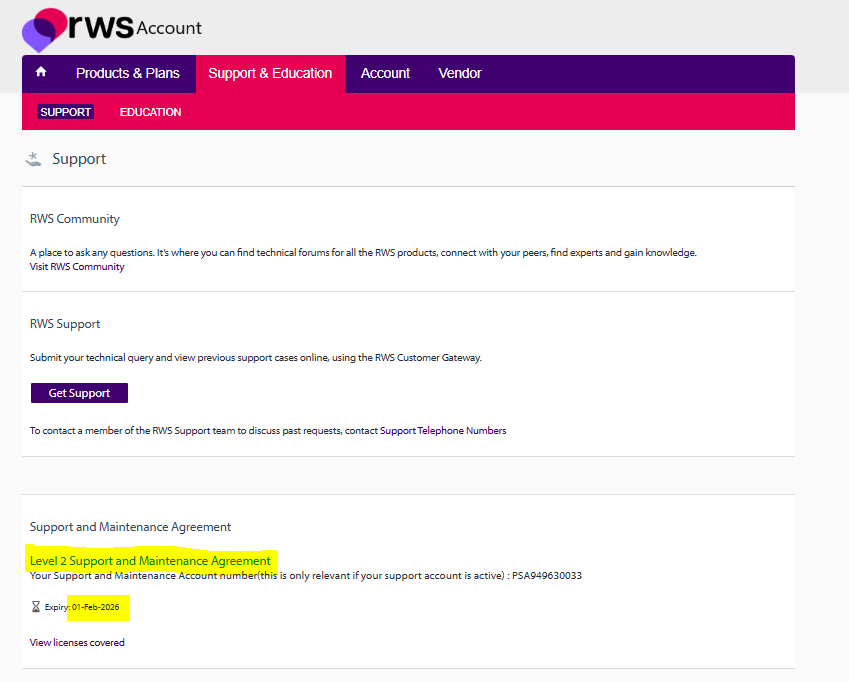Screen dimensions: 849x682
Task: Open the Products & Plans menu
Action: 128,73
